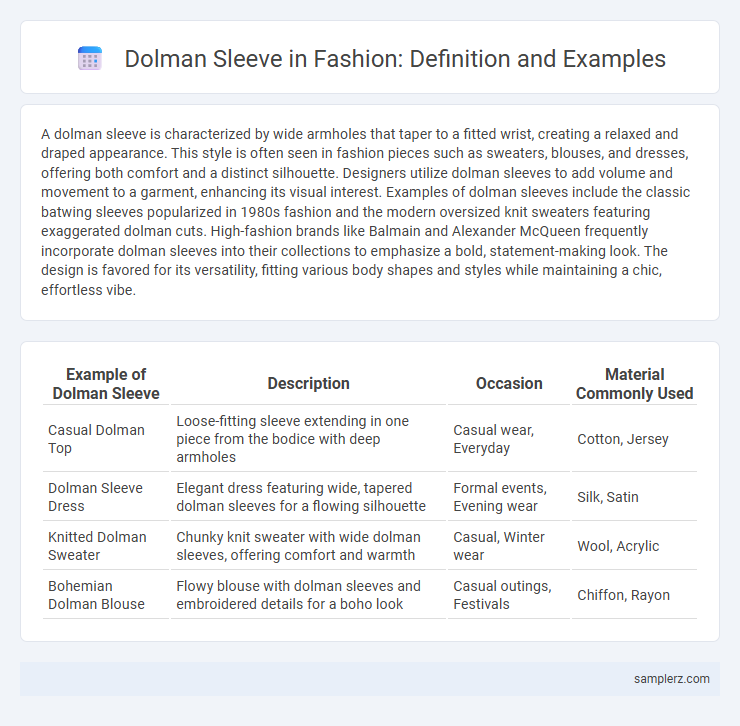Click the Elegant dress featuring wide description cell
Viewport: 740px width, 726px height.
pos(308,497)
